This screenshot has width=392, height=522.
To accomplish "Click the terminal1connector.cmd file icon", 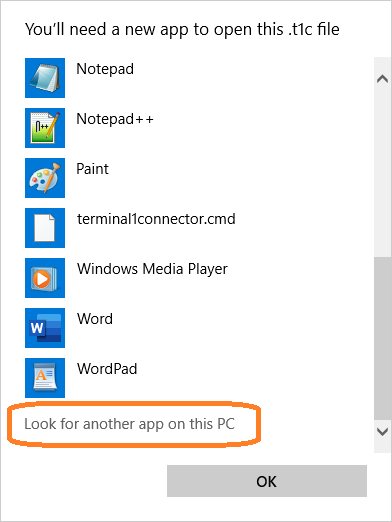I will (x=45, y=228).
